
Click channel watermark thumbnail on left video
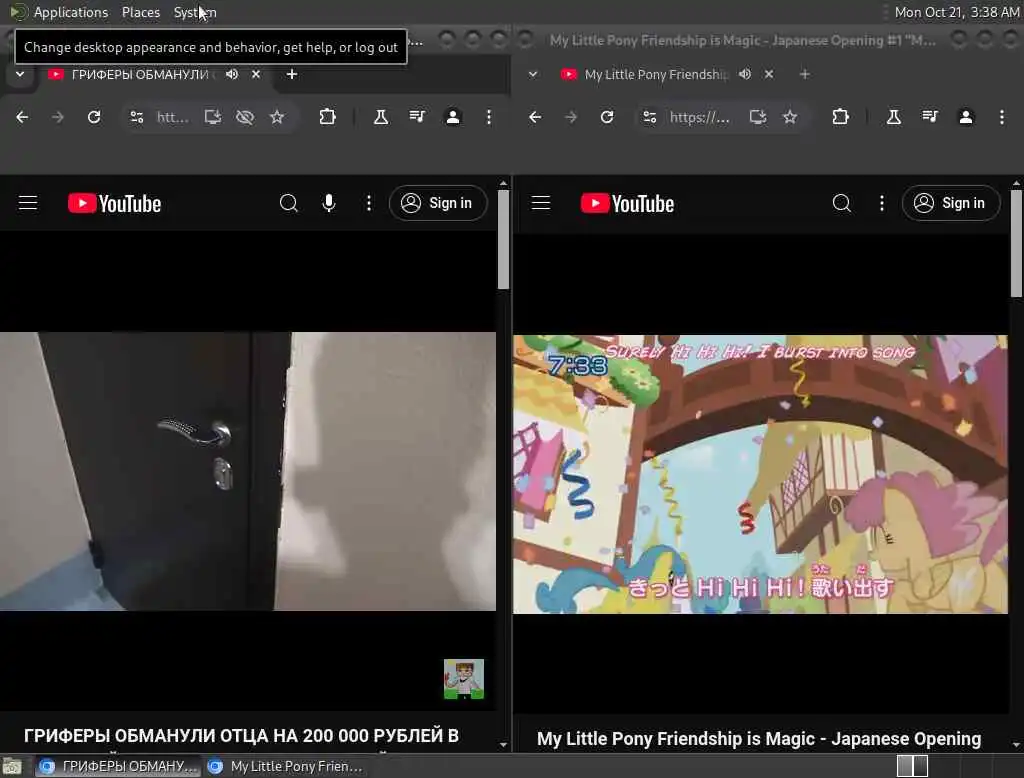tap(464, 679)
